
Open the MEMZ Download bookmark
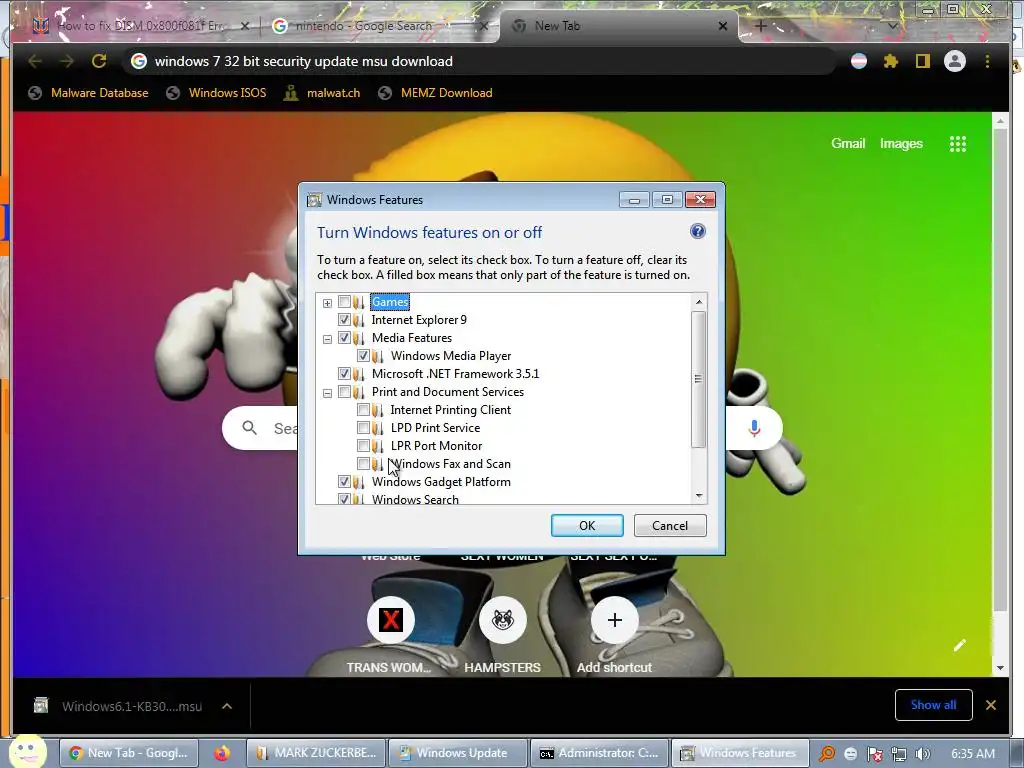(435, 93)
